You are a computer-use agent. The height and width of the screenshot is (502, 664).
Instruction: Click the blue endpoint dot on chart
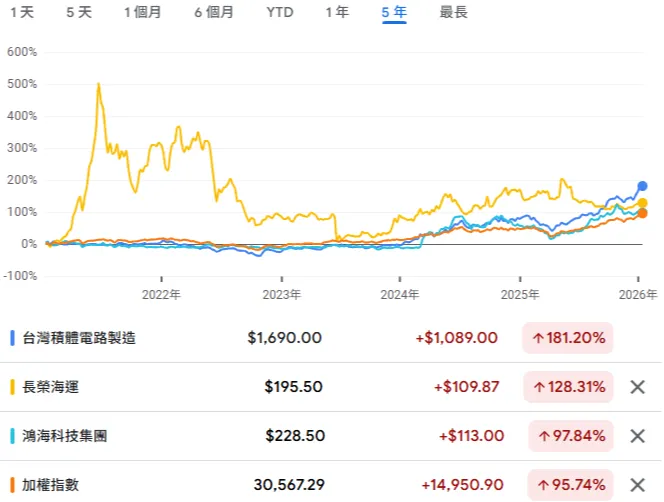[x=642, y=186]
